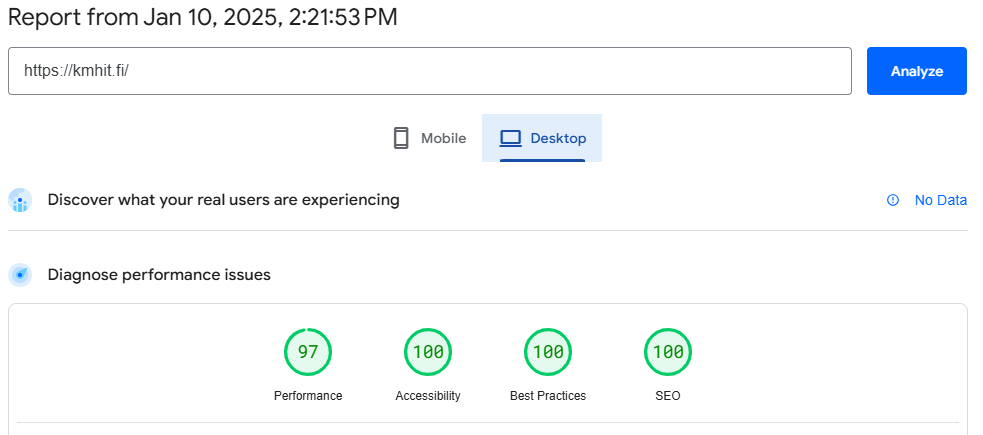Image resolution: width=983 pixels, height=435 pixels.
Task: Click the Diagnose performance issues icon
Action: pyautogui.click(x=20, y=275)
